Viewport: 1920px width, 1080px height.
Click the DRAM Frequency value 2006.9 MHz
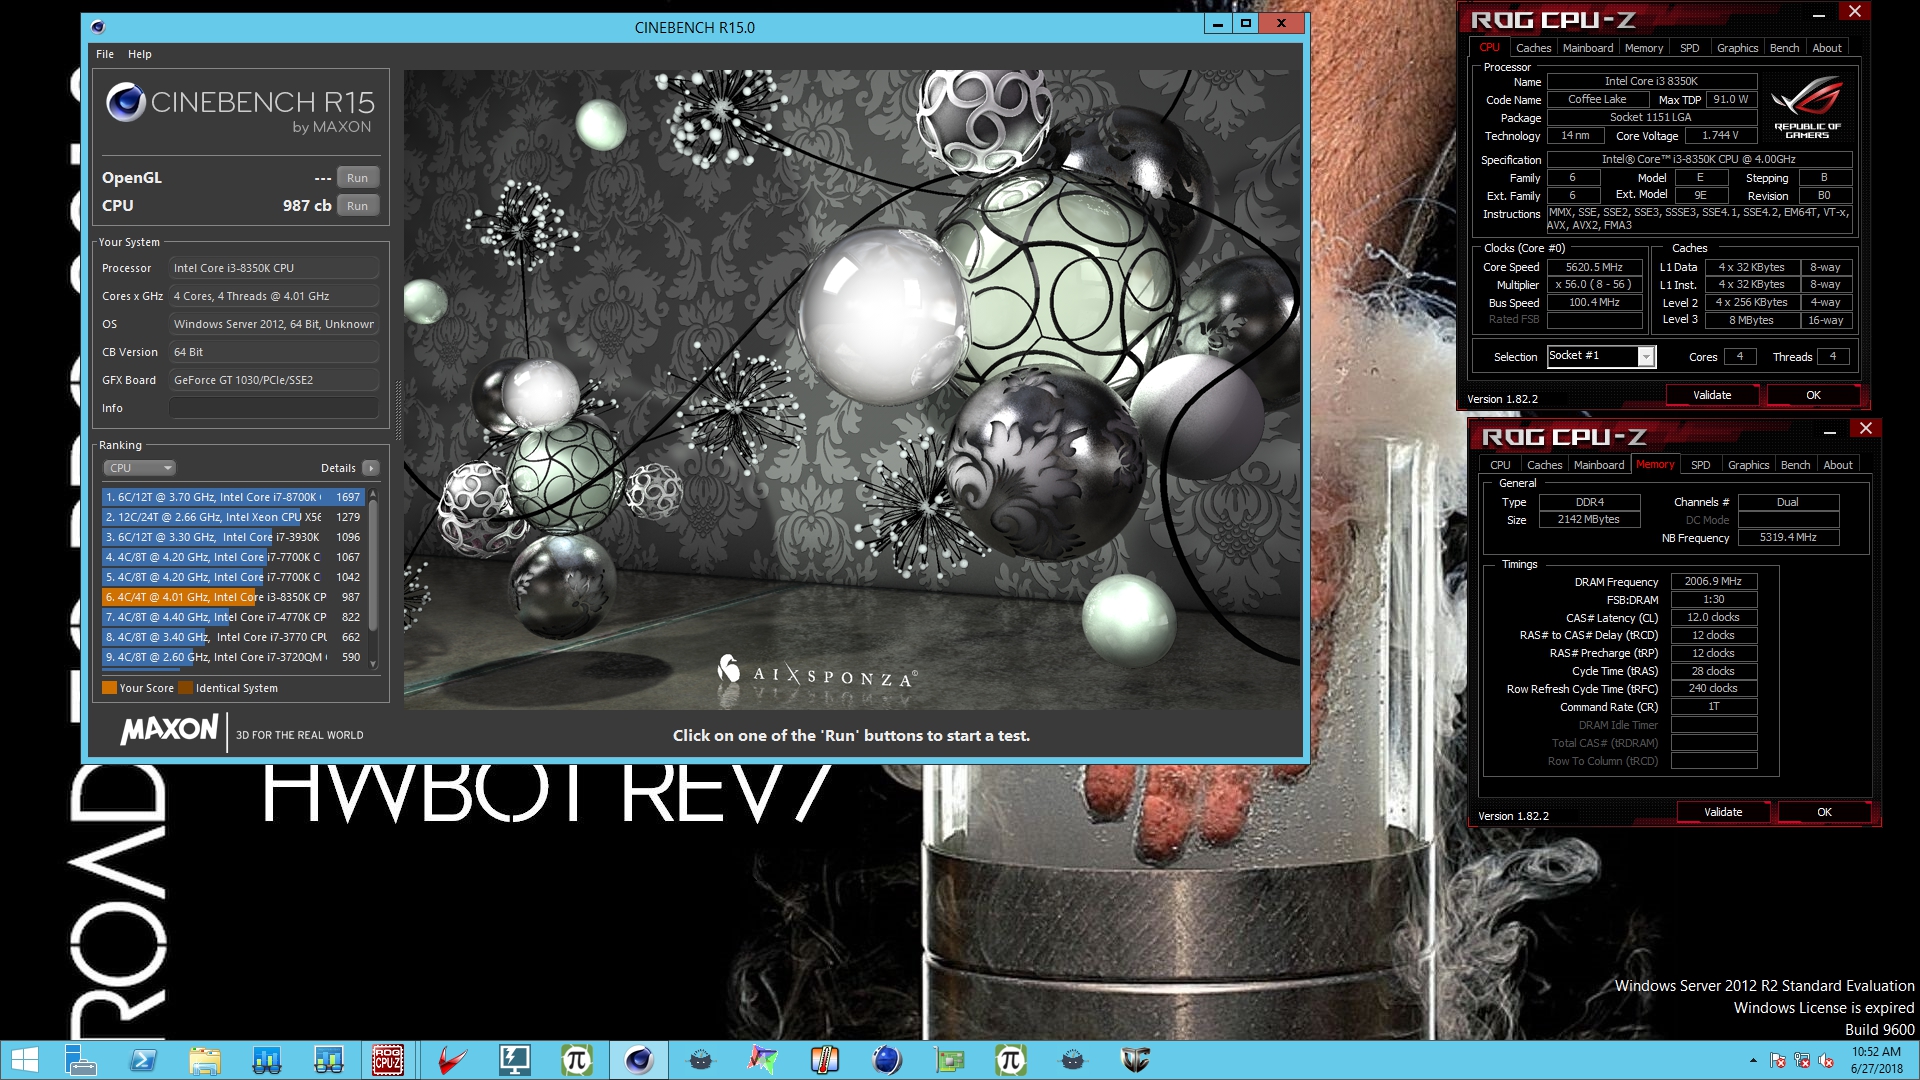(x=1713, y=581)
